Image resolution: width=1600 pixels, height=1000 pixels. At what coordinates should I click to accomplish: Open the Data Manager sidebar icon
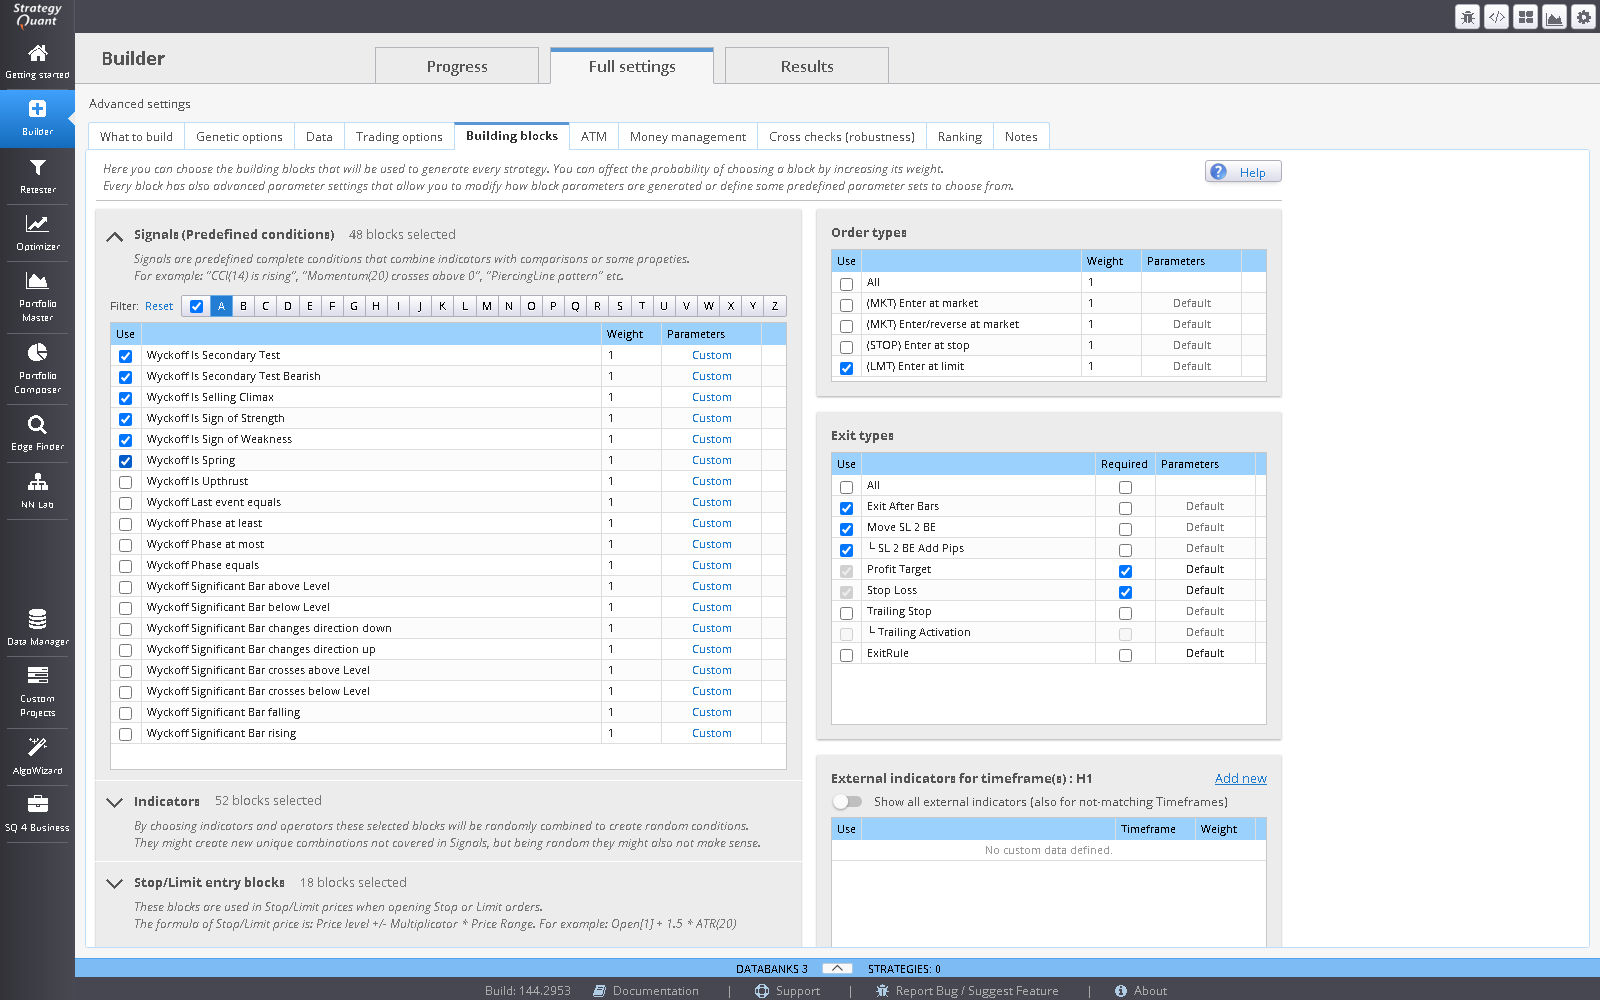(37, 628)
